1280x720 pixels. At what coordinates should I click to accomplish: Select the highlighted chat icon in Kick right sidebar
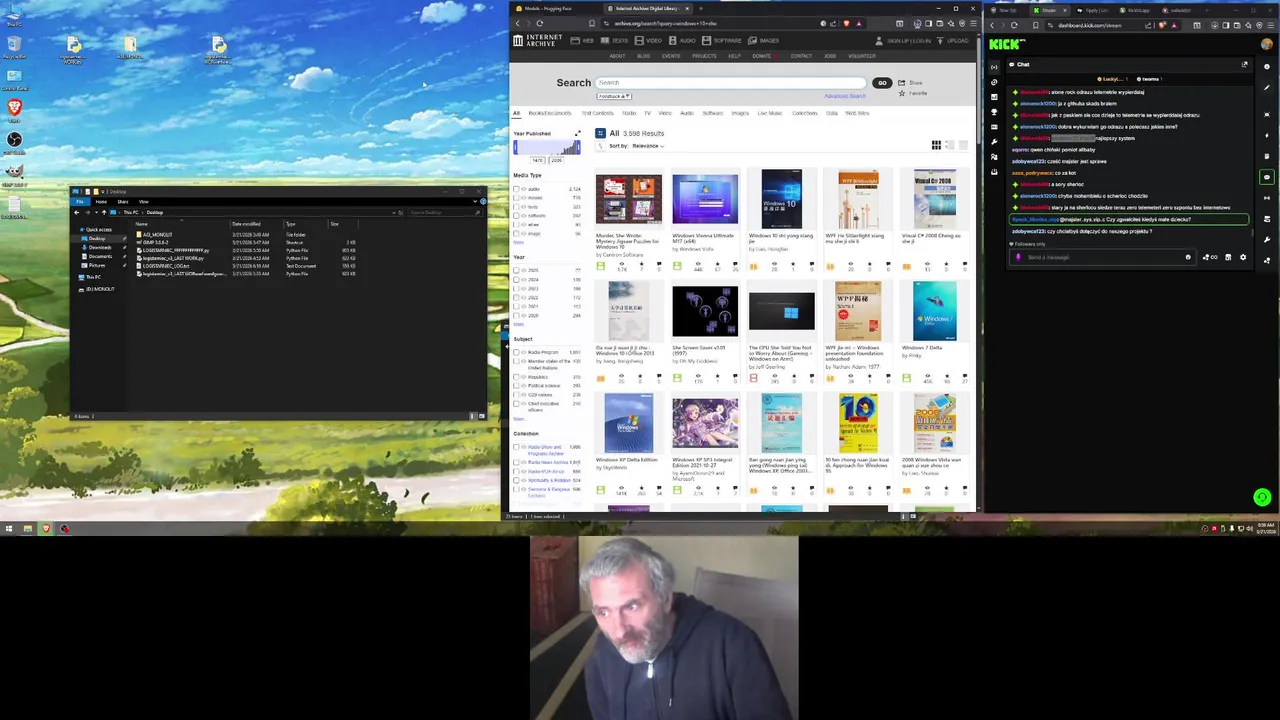pyautogui.click(x=1267, y=177)
